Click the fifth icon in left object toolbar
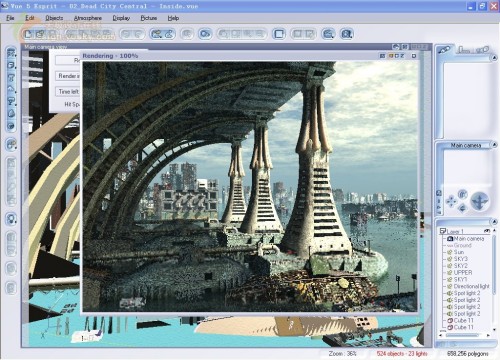This screenshot has width=500, height=360. [x=11, y=101]
